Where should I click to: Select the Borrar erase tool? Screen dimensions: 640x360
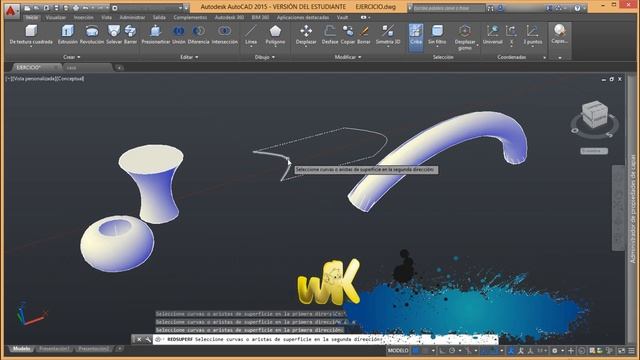pyautogui.click(x=364, y=34)
